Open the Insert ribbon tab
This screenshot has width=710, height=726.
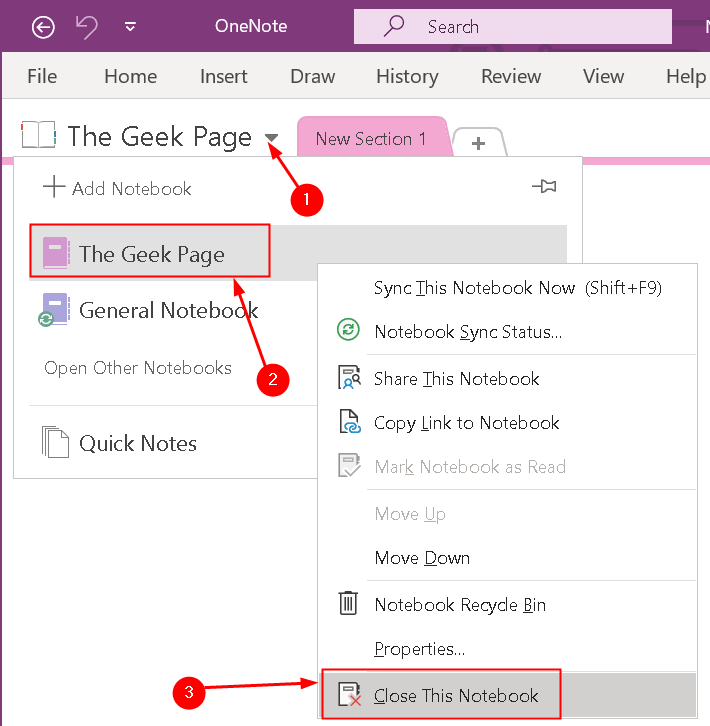tap(224, 76)
